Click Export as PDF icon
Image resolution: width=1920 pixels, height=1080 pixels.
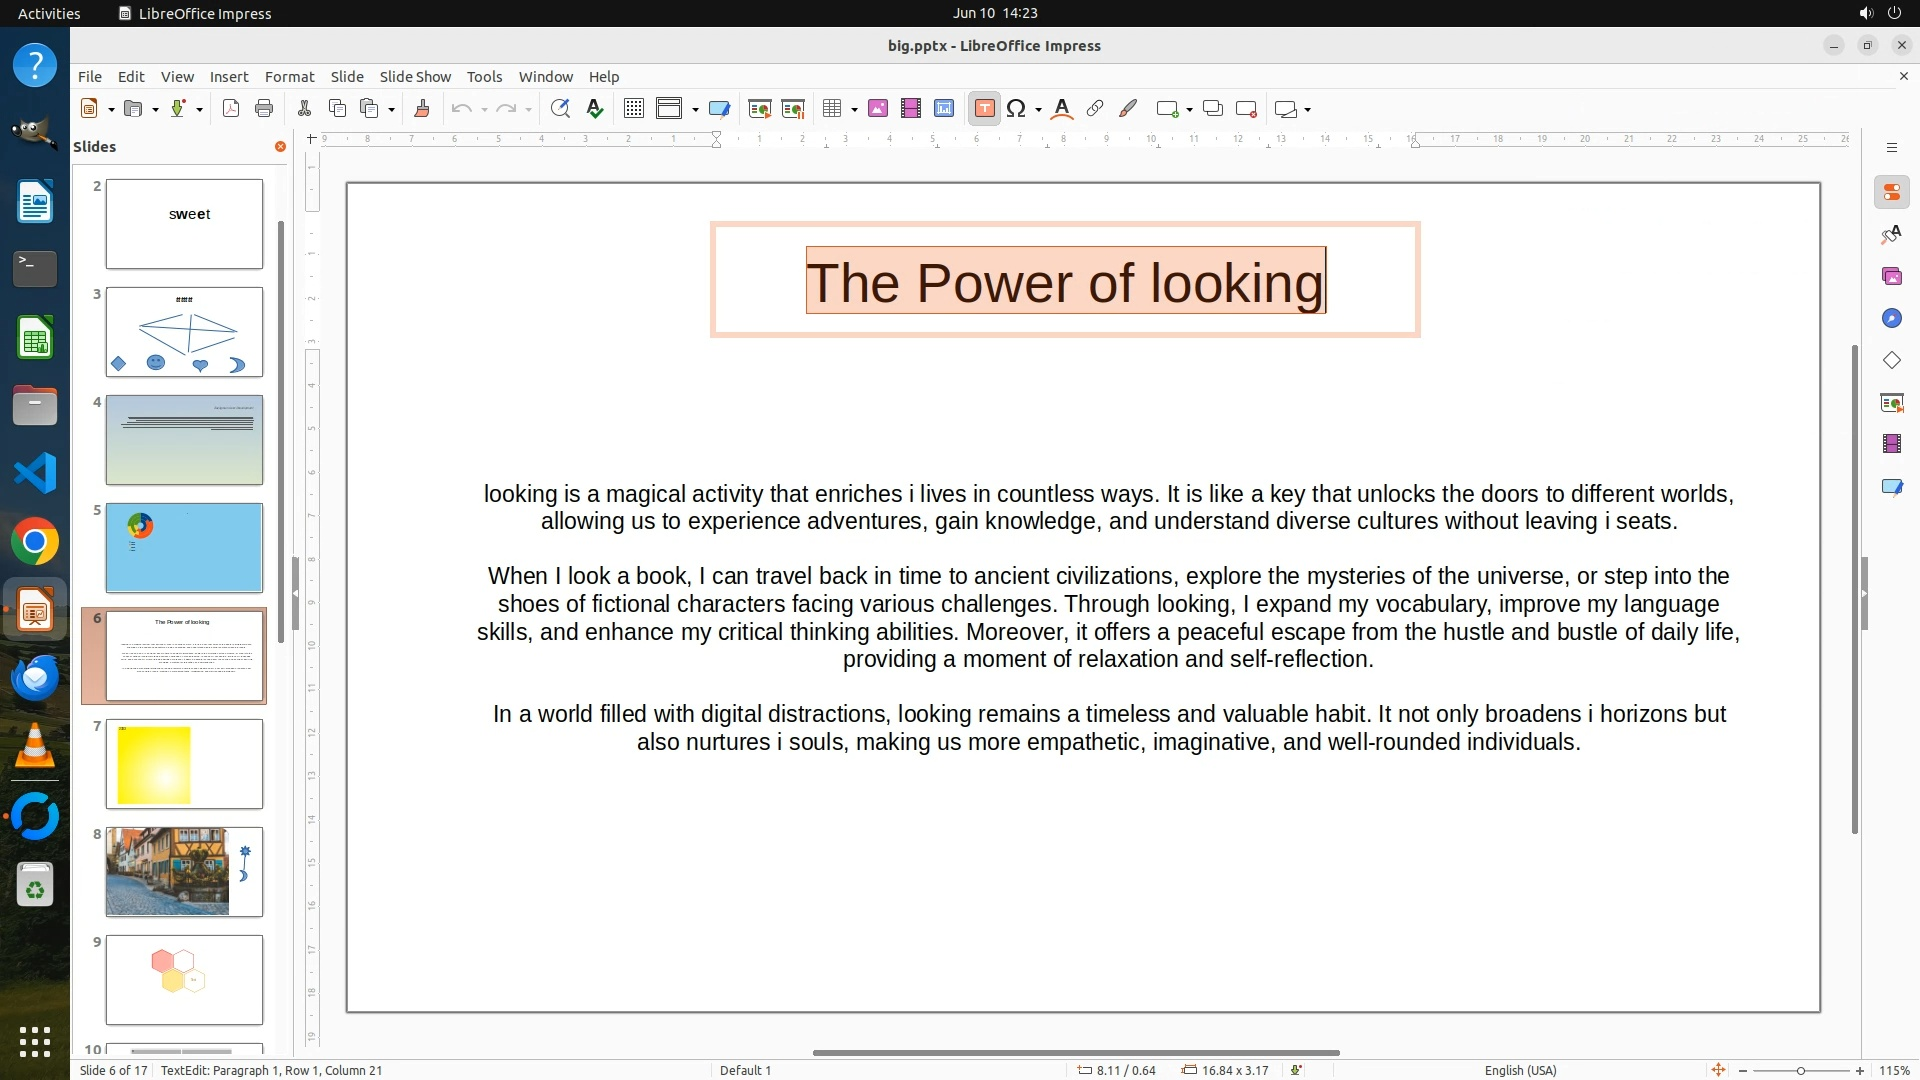(x=231, y=109)
